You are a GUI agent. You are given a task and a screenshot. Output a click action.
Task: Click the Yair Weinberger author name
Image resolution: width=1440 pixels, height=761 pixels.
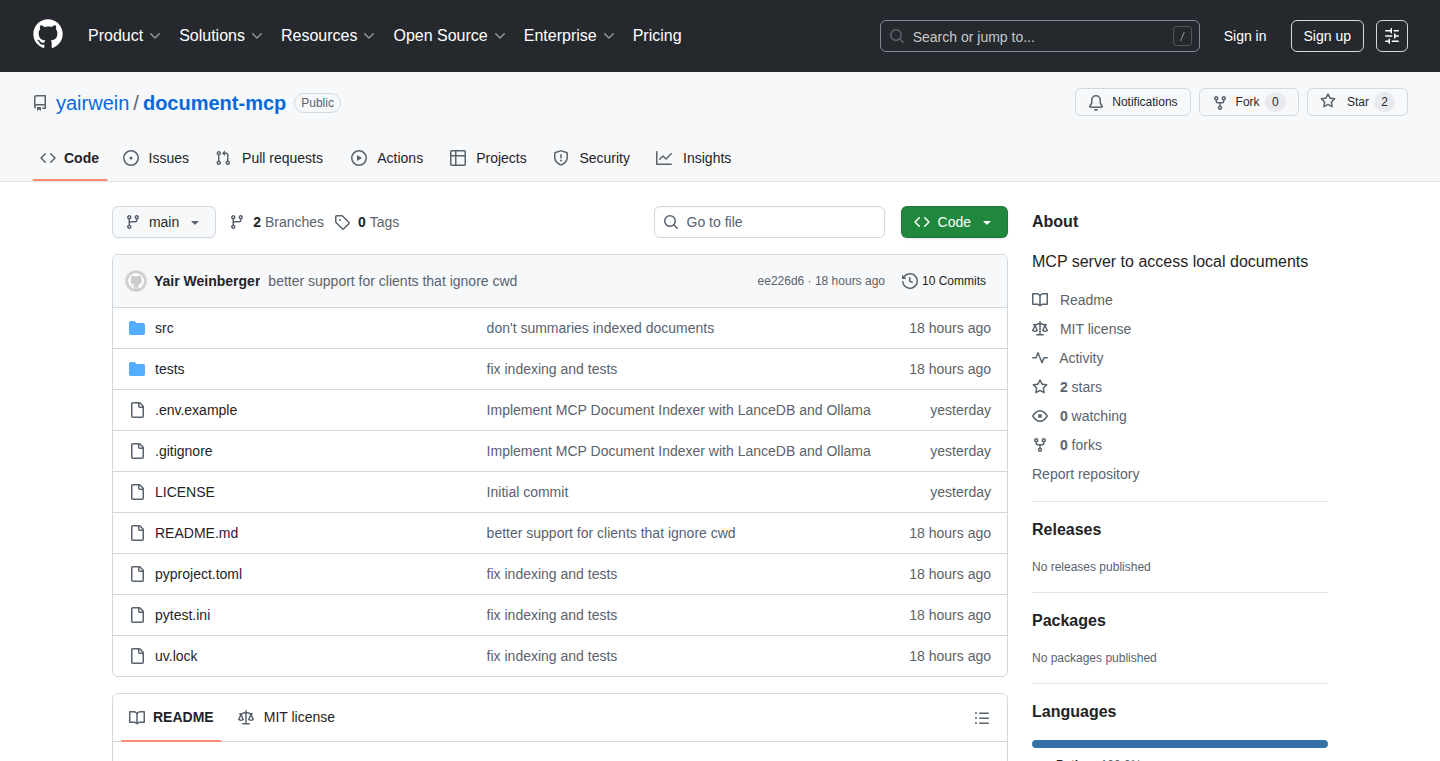pos(207,281)
